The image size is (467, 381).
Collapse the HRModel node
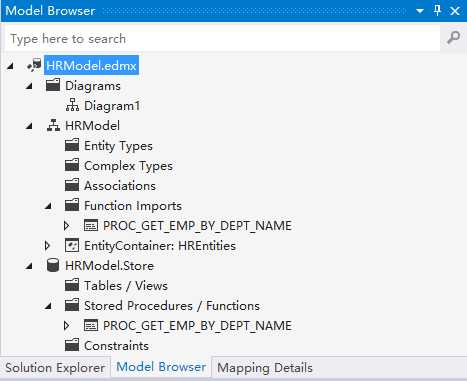coord(29,126)
